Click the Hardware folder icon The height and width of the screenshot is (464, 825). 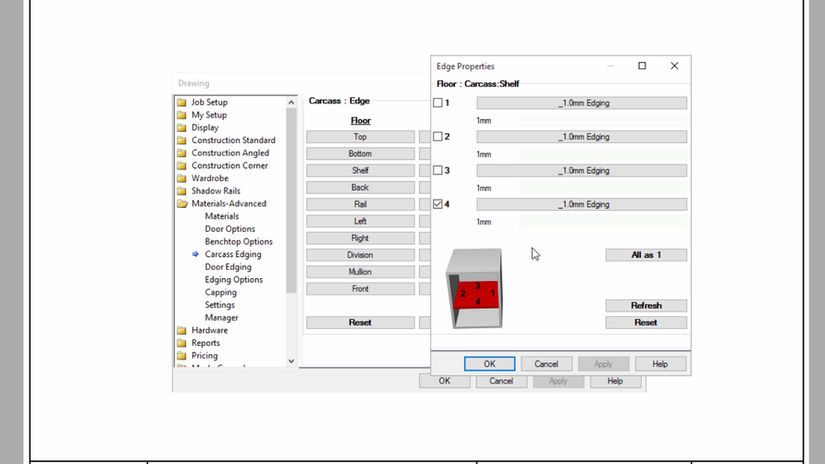click(182, 330)
